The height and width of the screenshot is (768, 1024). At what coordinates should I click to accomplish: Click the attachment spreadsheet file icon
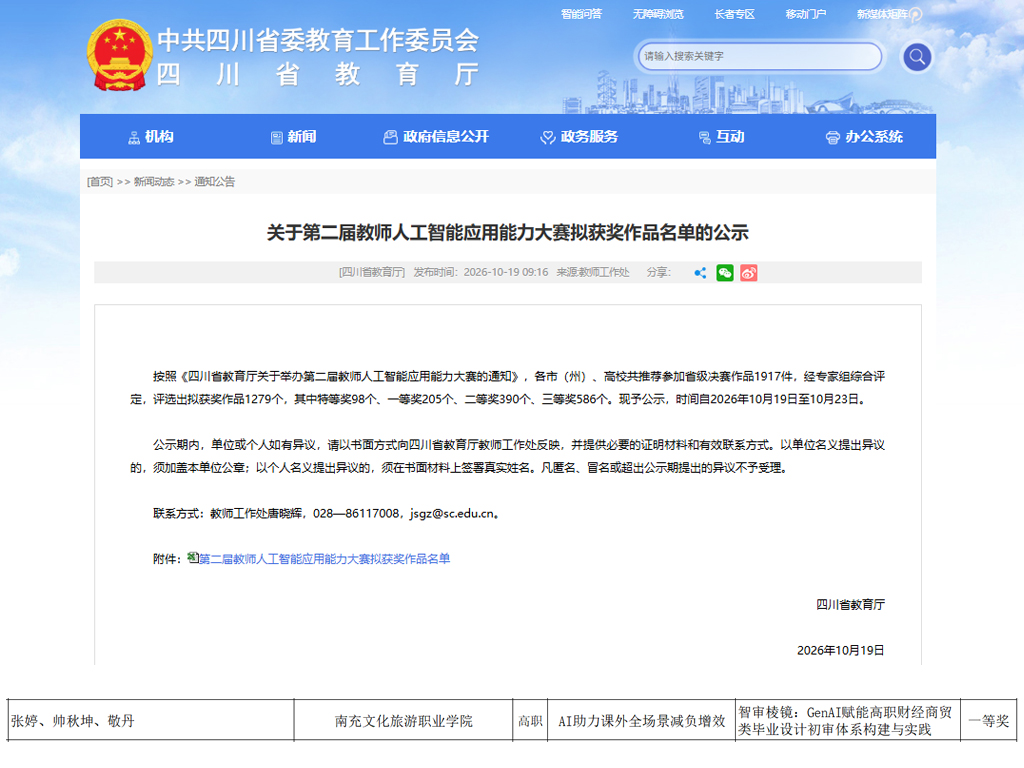[x=193, y=557]
